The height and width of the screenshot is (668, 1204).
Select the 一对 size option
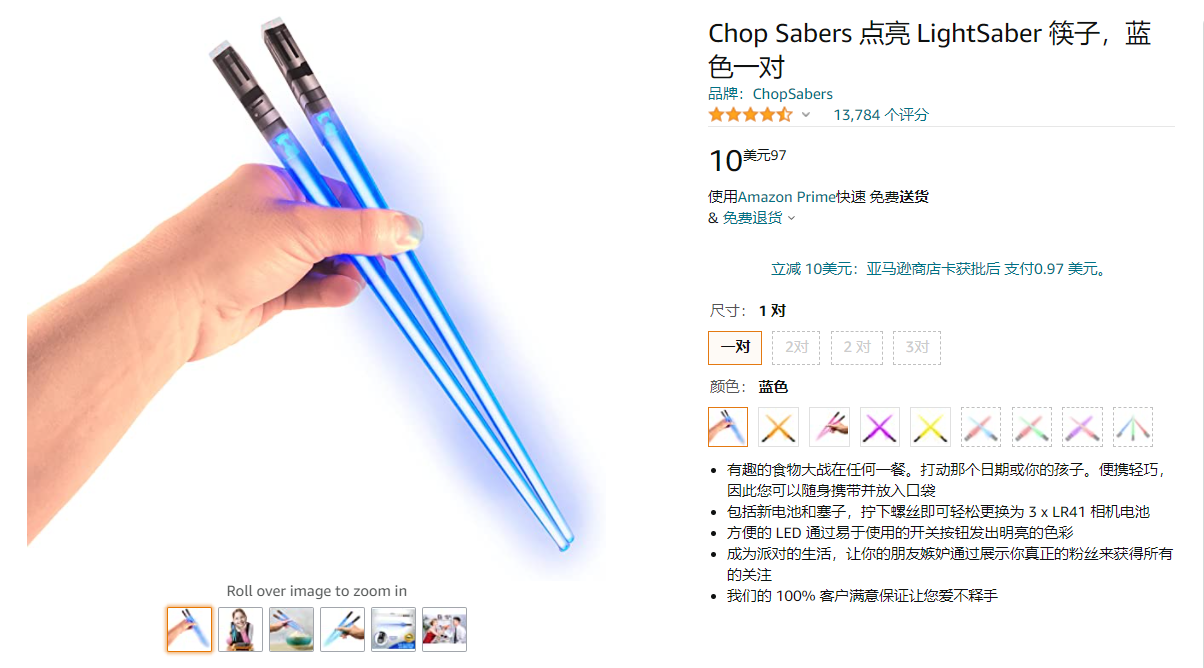click(735, 348)
